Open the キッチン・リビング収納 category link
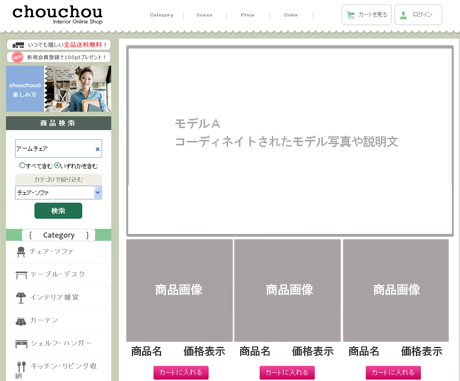This screenshot has width=460, height=381. 57,370
